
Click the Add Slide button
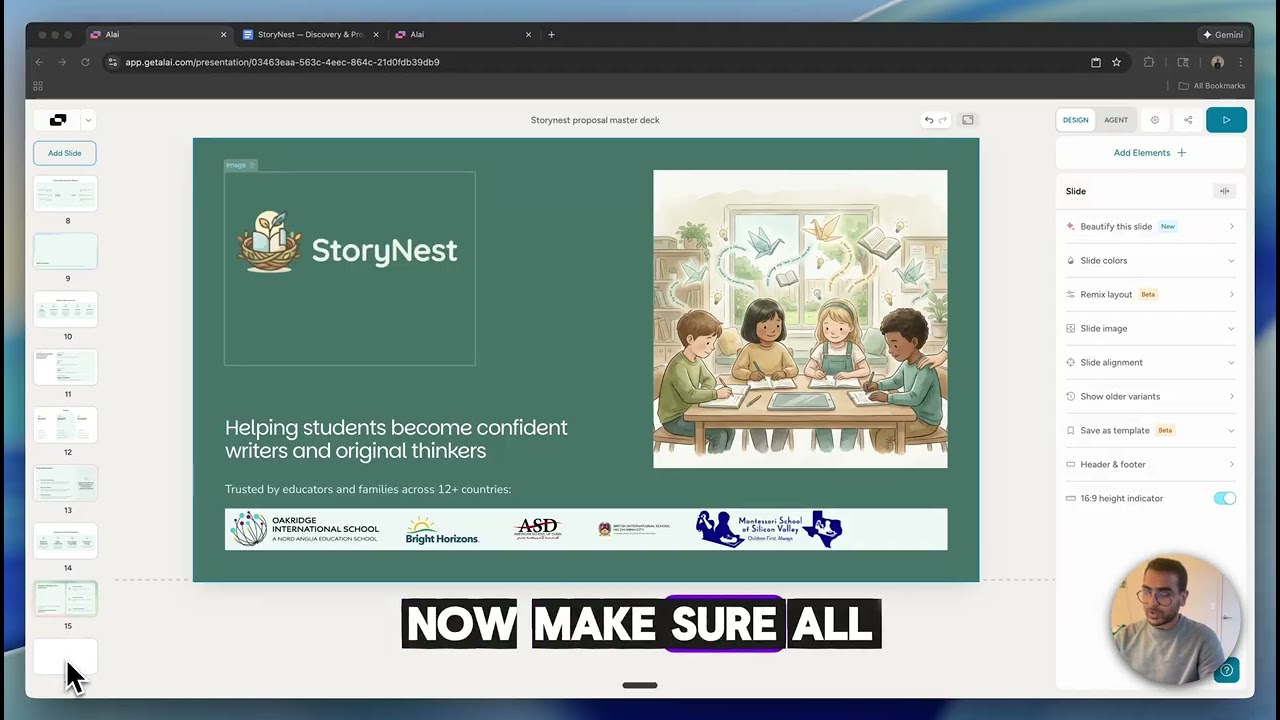click(65, 153)
